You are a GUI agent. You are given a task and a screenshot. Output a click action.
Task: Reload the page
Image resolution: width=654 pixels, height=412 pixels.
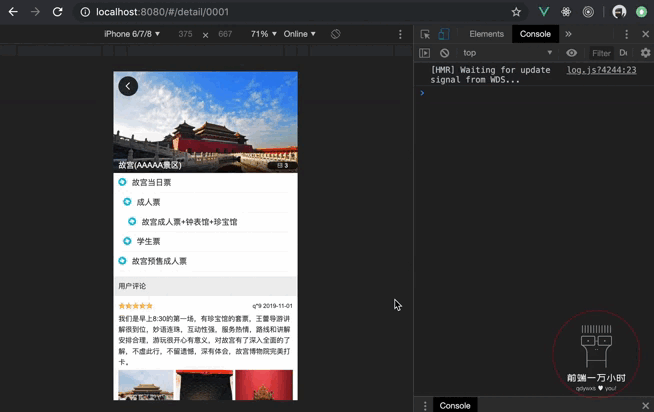point(58,12)
